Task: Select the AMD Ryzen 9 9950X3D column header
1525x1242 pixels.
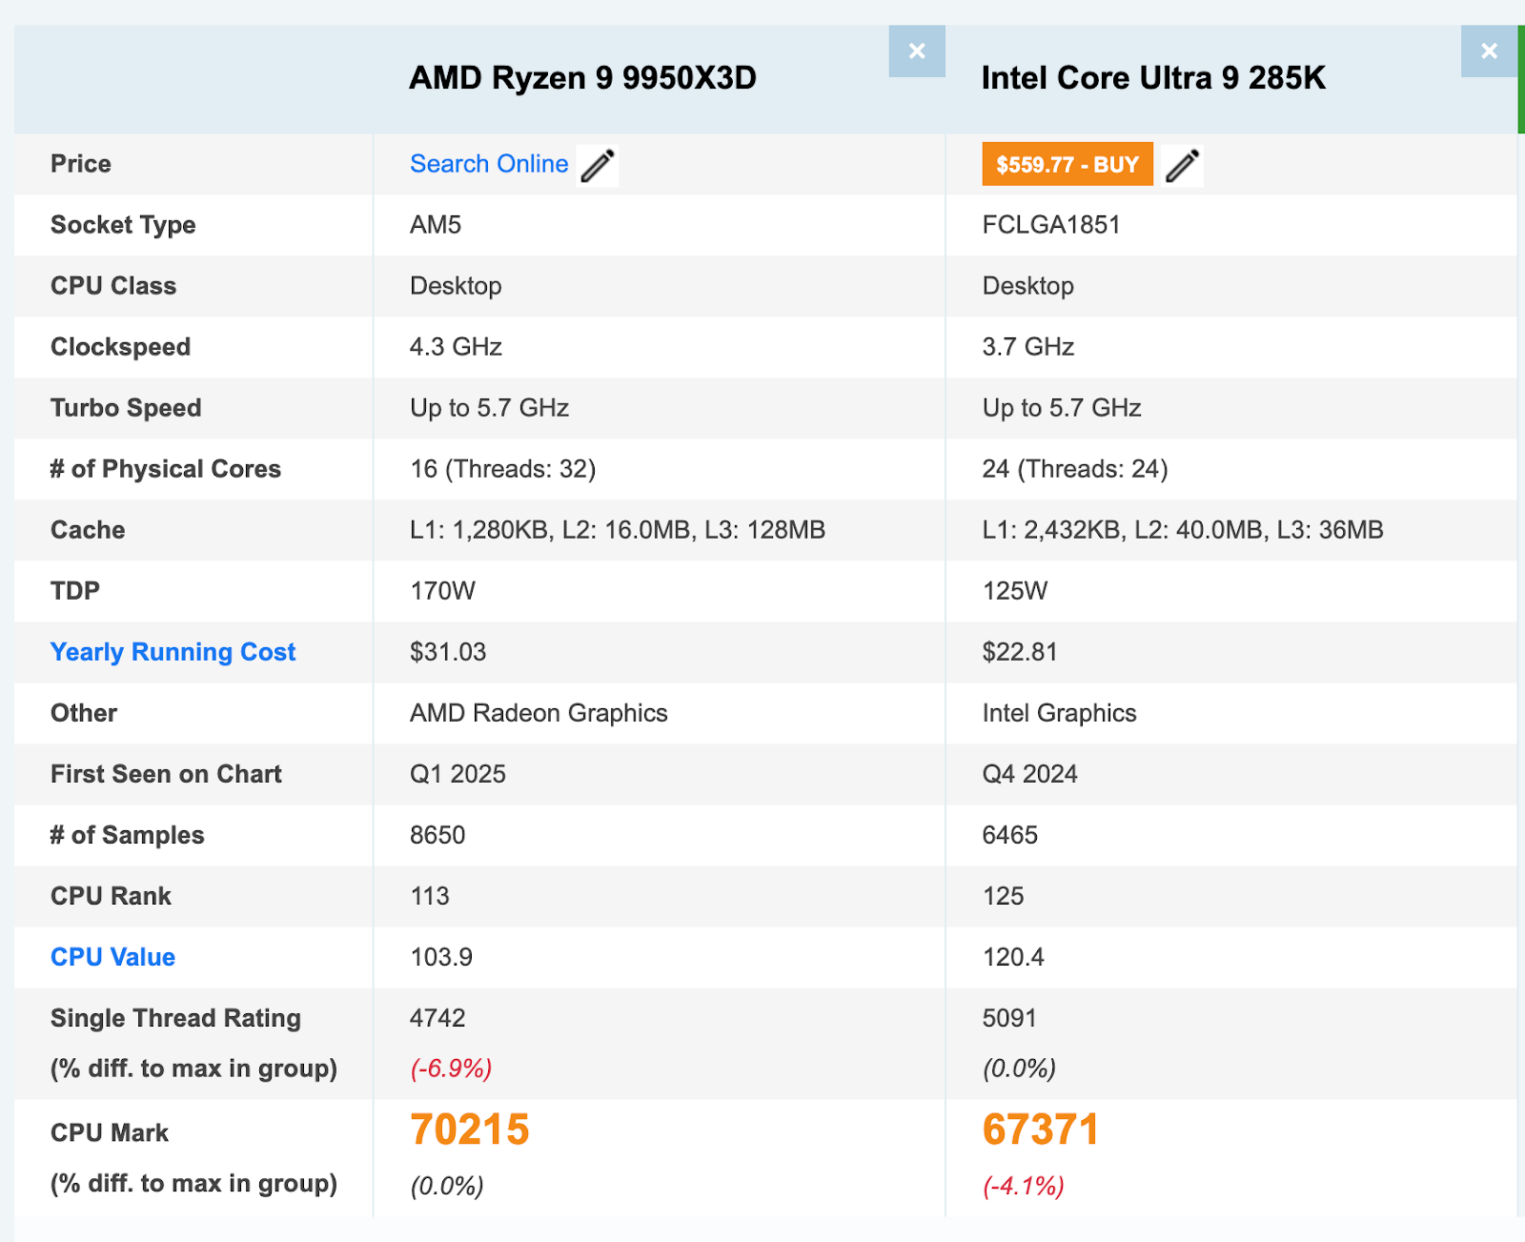Action: [582, 78]
